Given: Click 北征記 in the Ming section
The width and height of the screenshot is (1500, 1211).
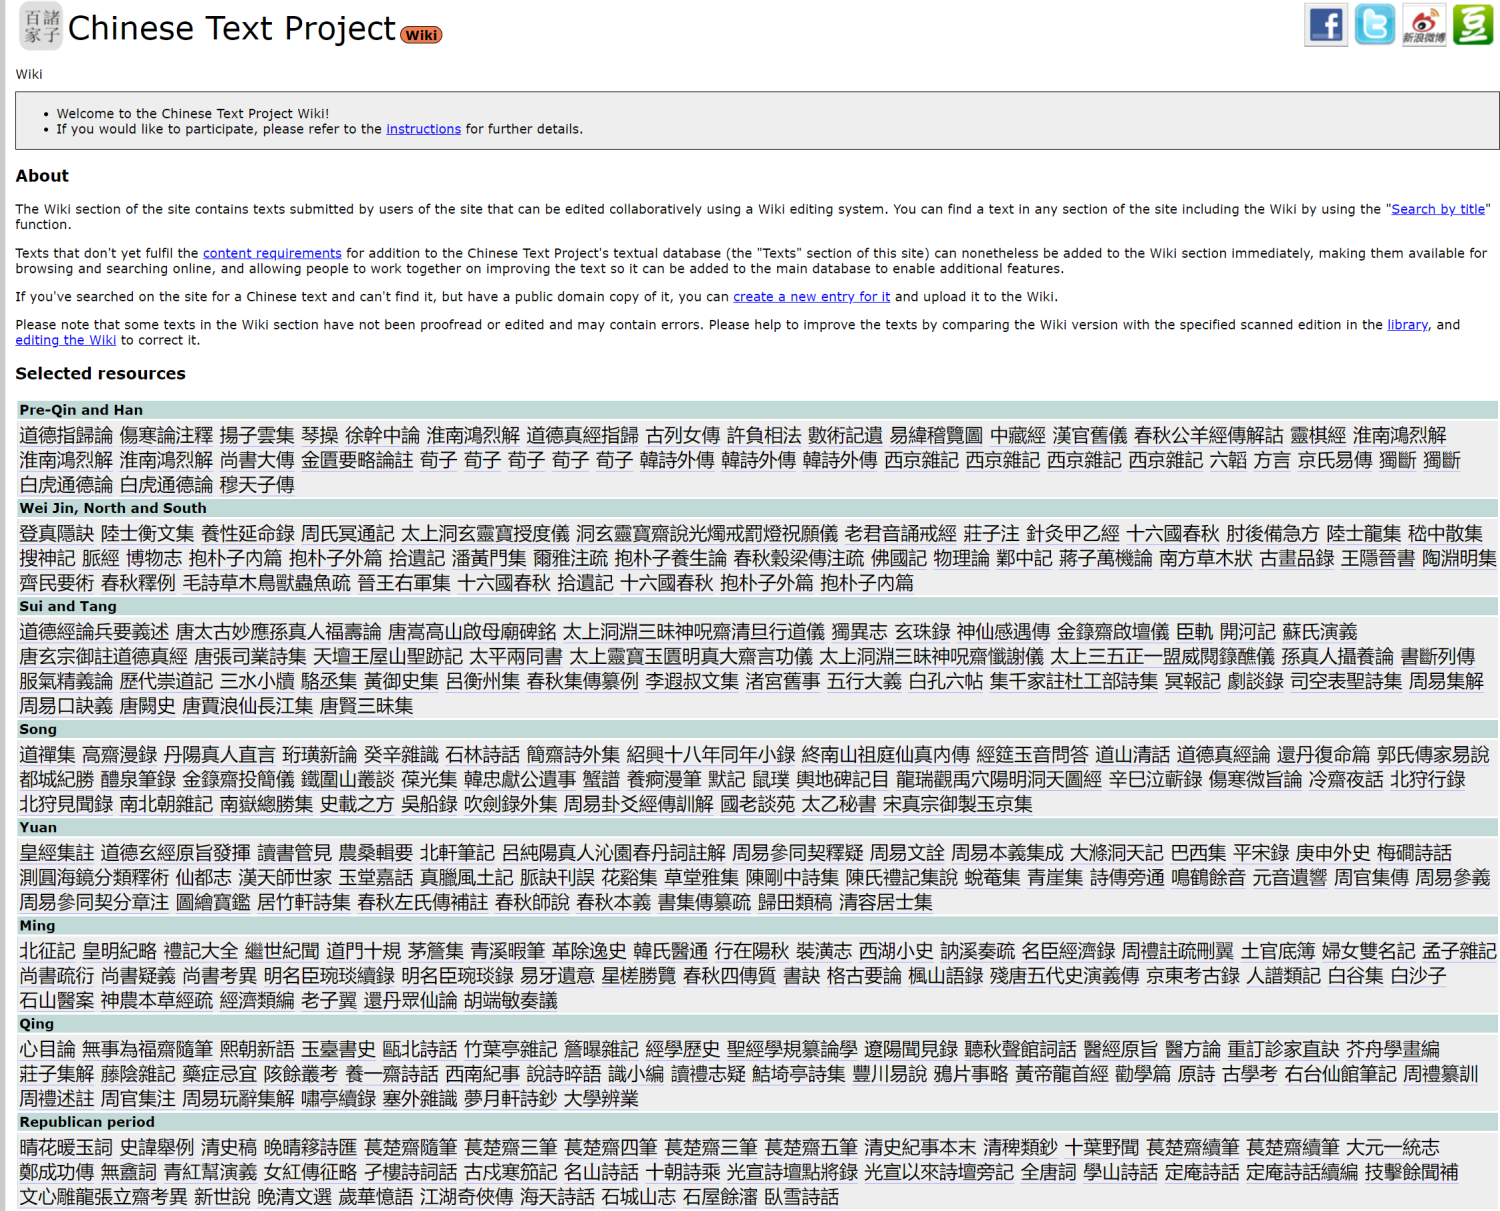Looking at the screenshot, I should 47,951.
